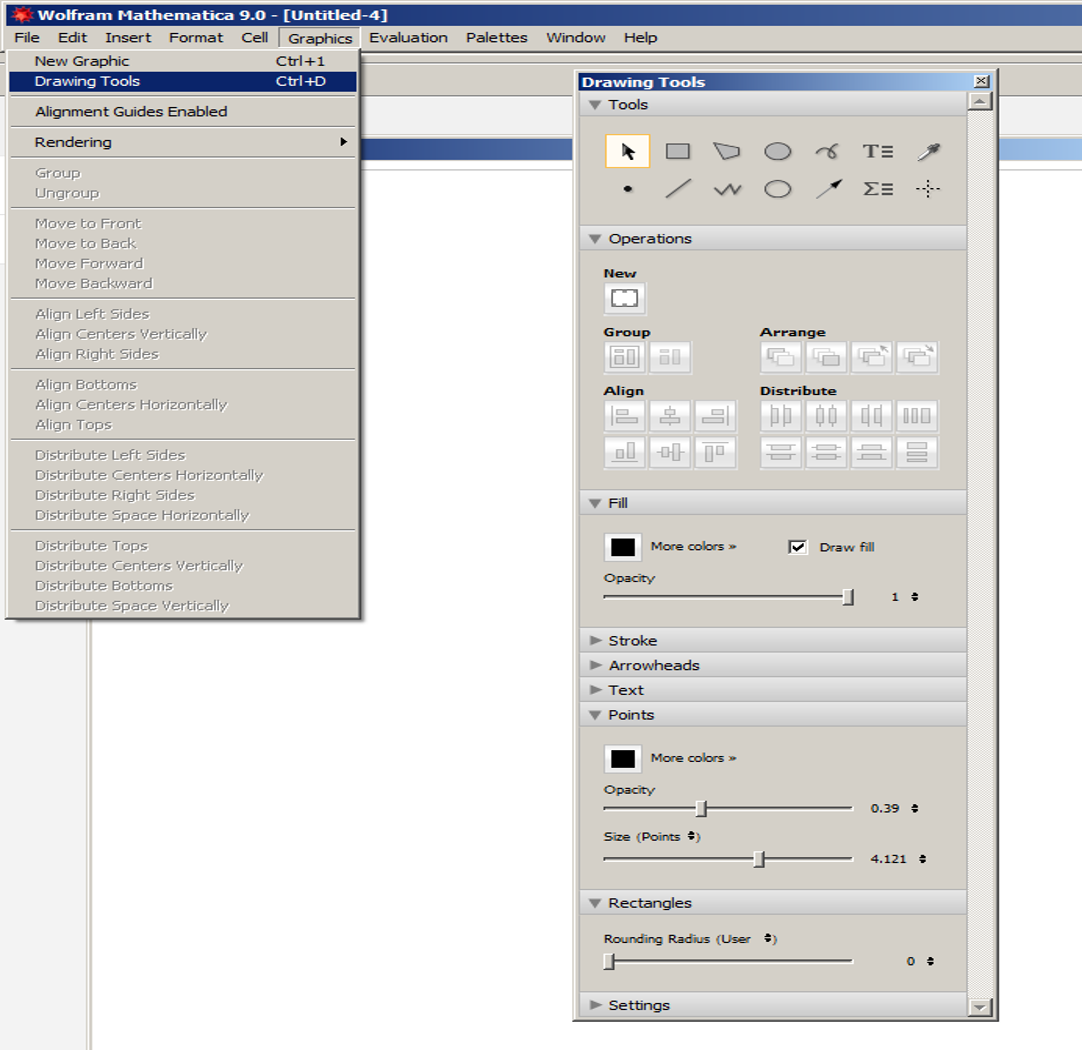The height and width of the screenshot is (1050, 1082).
Task: Click the black Points color swatch
Action: pyautogui.click(x=622, y=759)
